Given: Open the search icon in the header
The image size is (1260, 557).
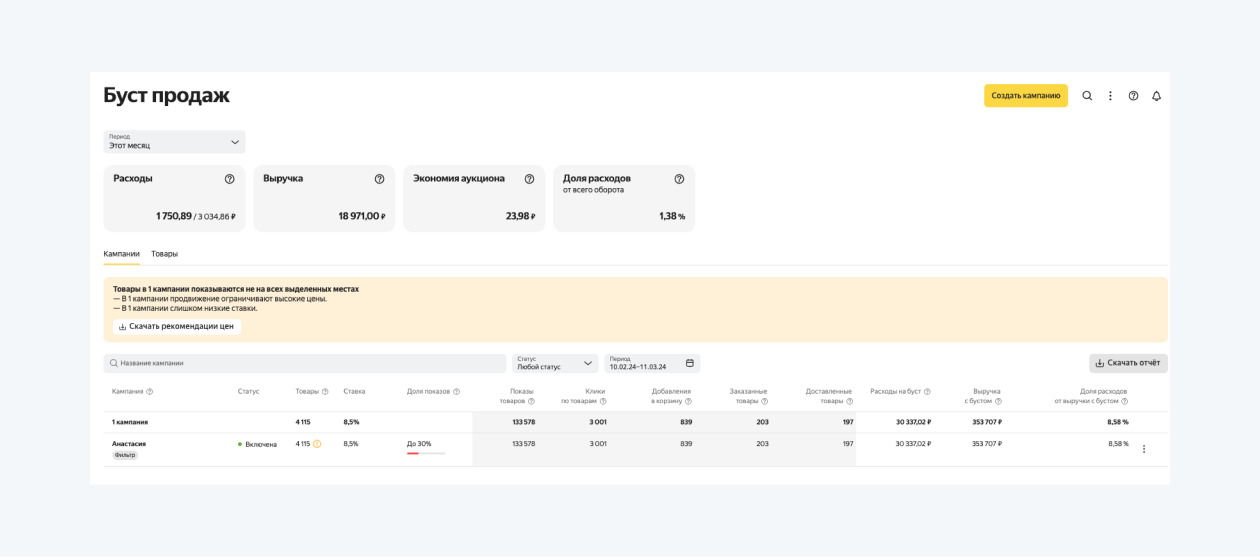Looking at the screenshot, I should (x=1087, y=96).
